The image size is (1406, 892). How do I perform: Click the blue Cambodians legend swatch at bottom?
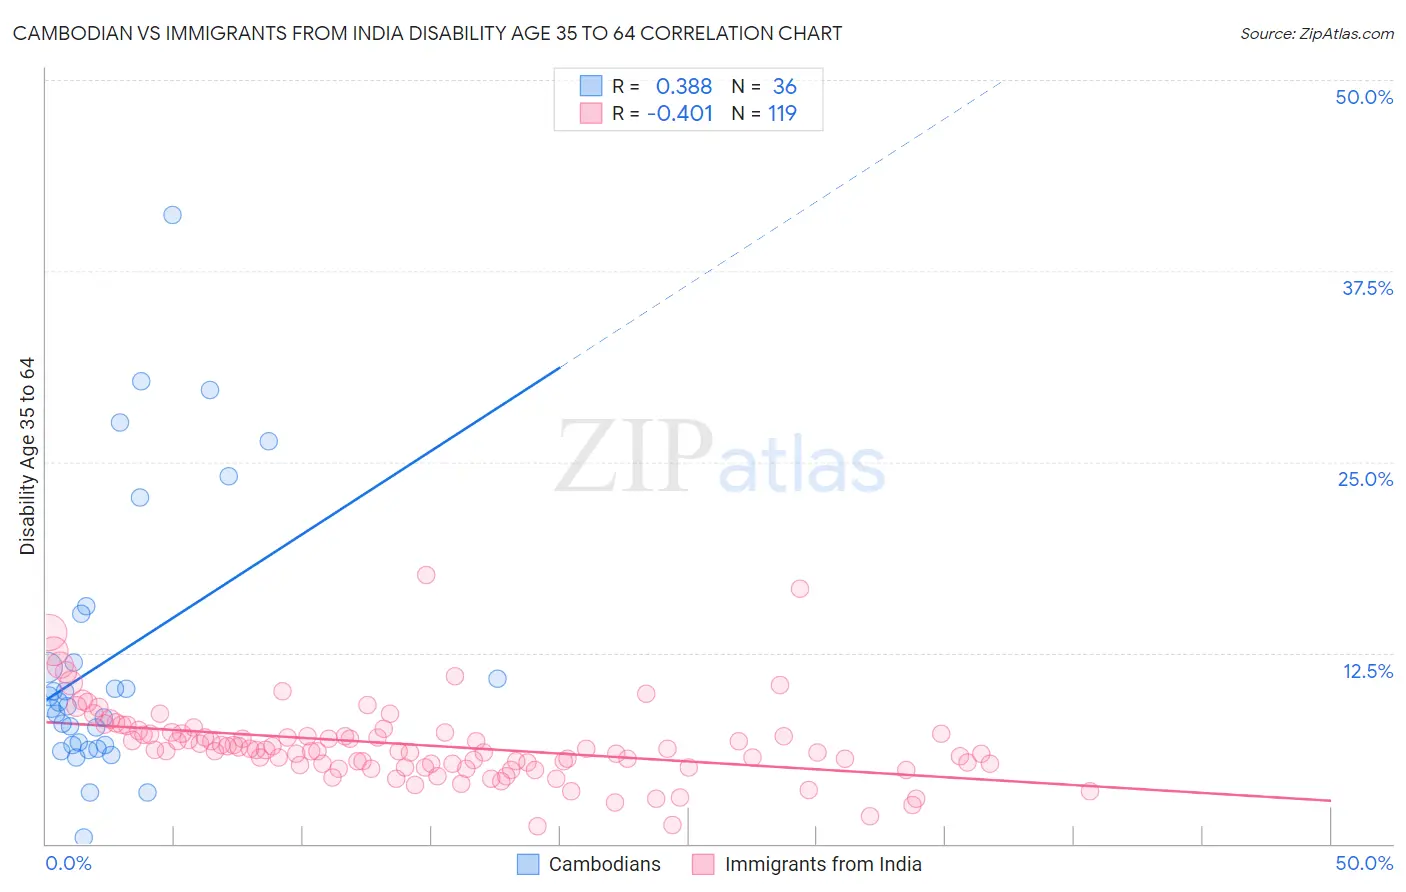click(528, 864)
